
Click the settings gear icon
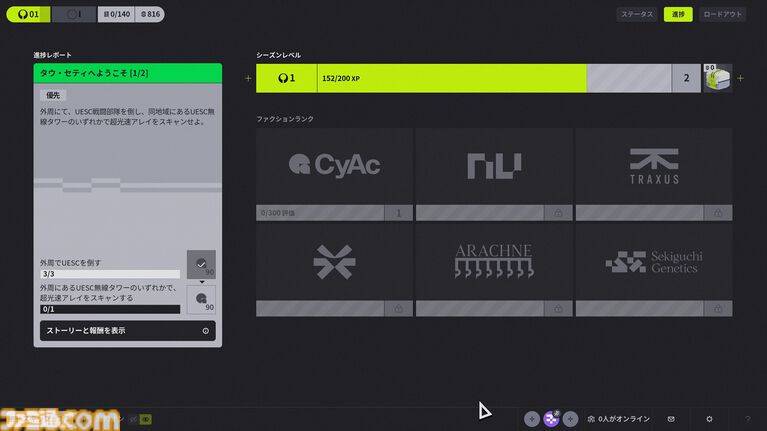tap(709, 418)
